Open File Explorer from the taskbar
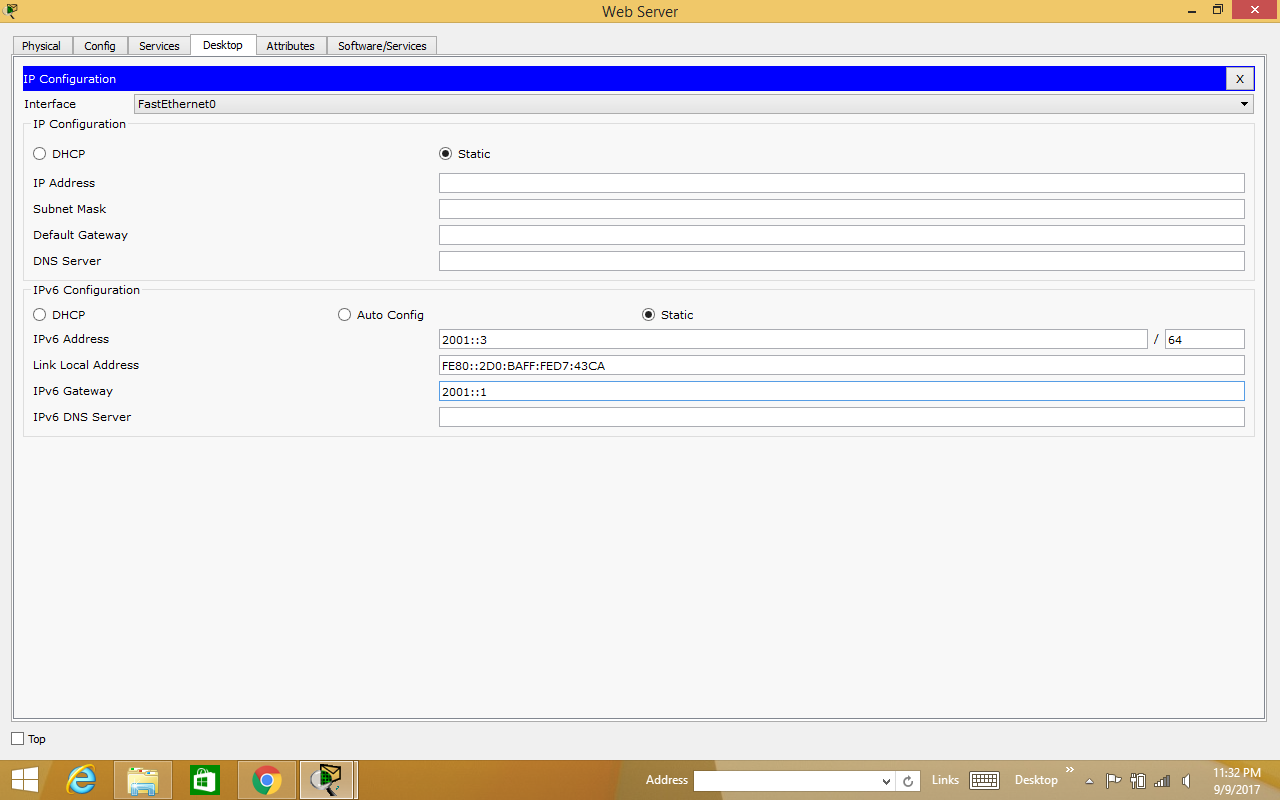The image size is (1280, 800). (143, 780)
